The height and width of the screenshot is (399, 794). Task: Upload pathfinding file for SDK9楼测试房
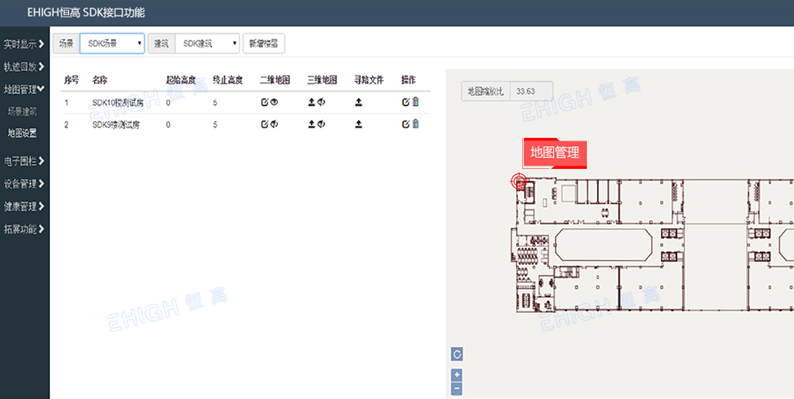click(359, 124)
